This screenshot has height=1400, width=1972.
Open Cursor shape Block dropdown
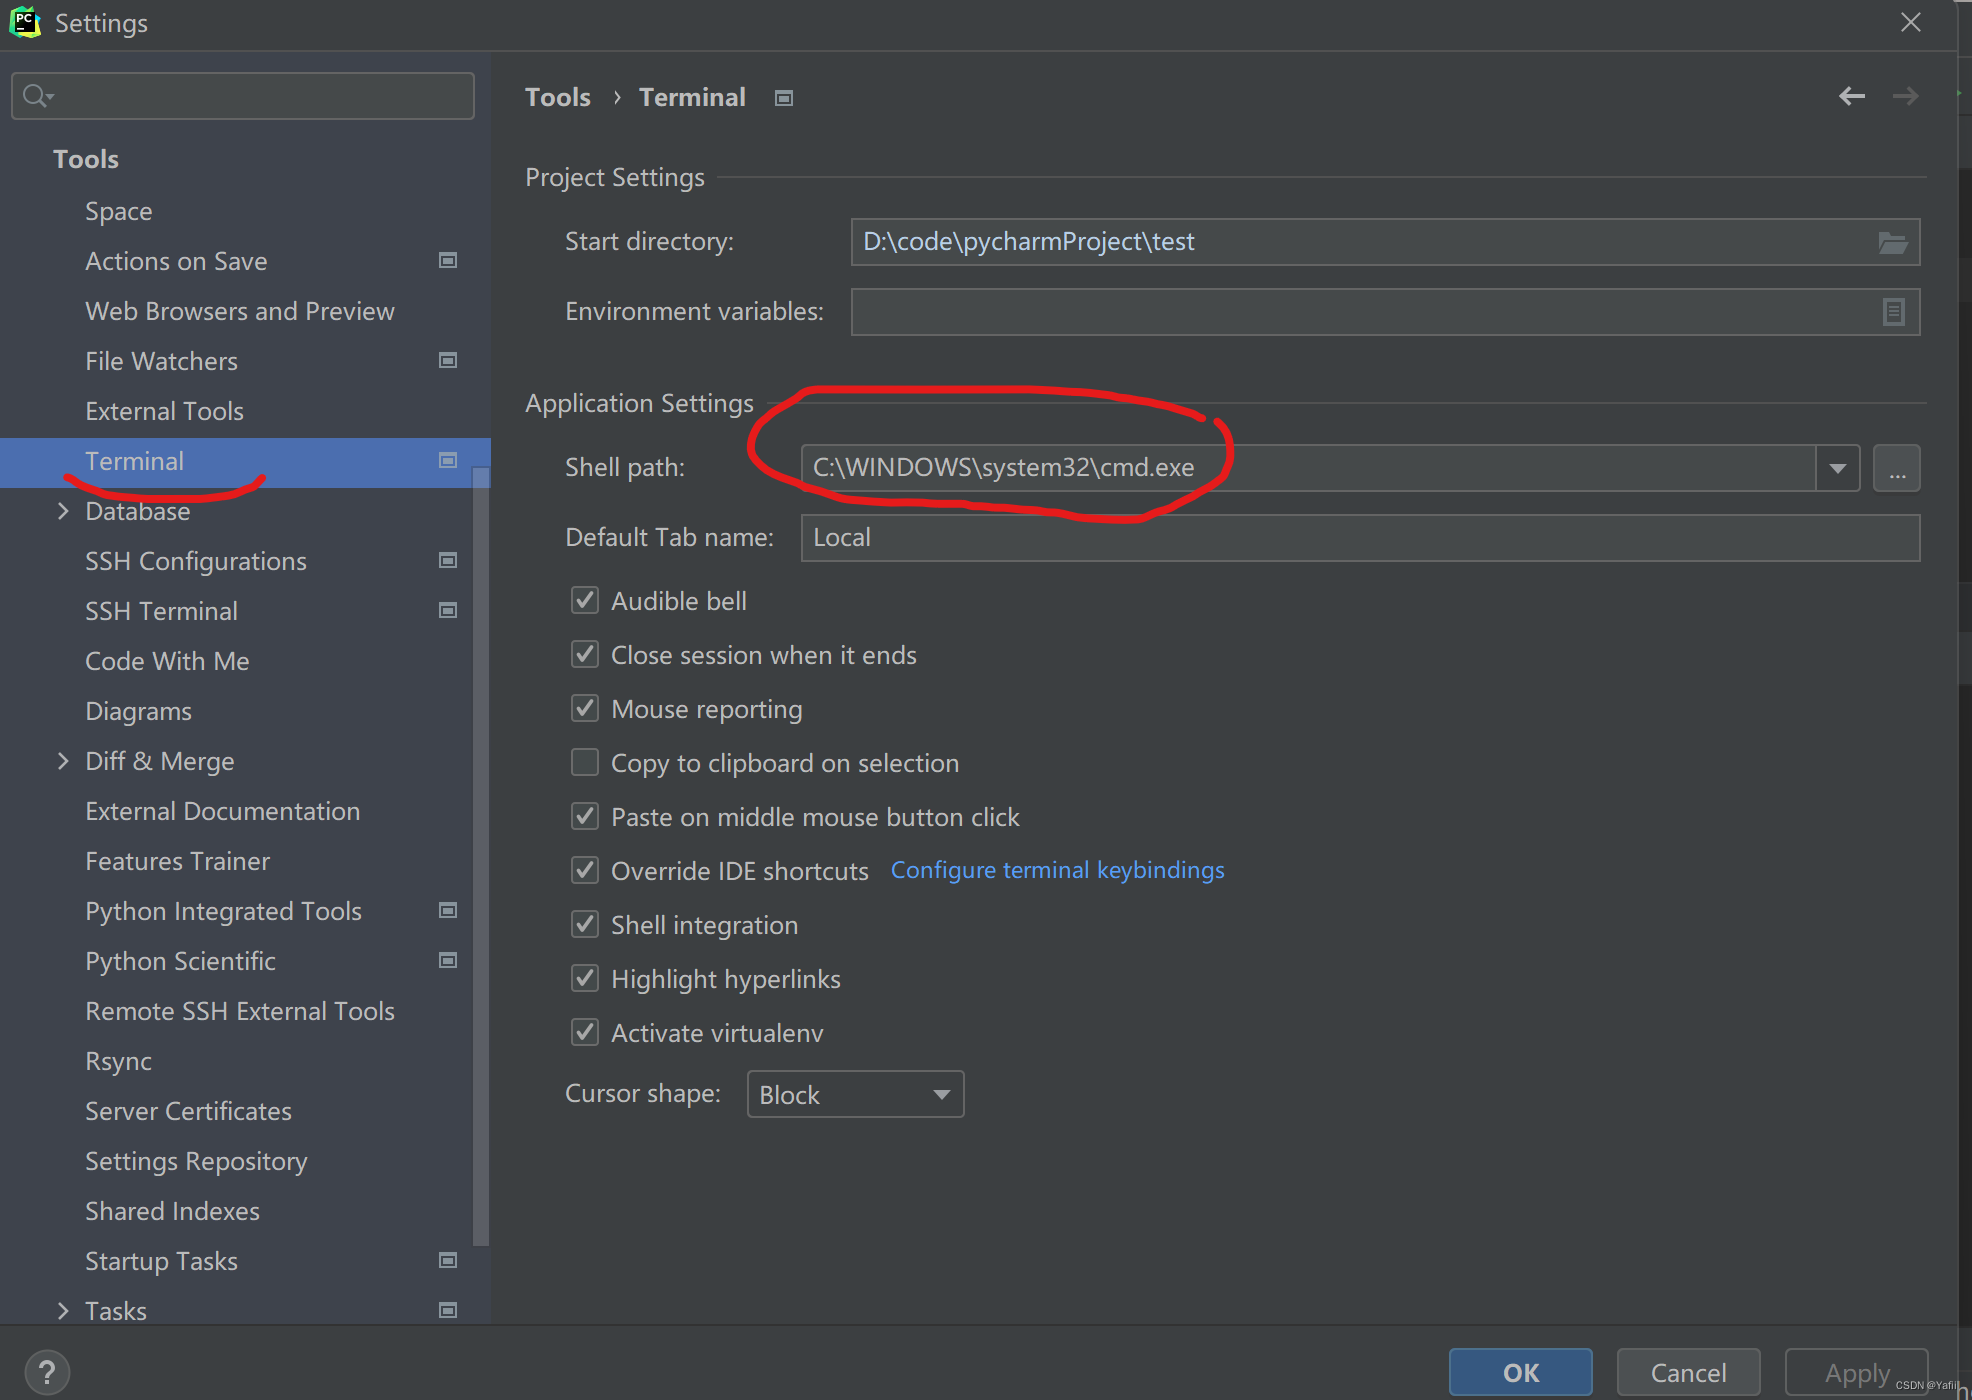coord(855,1094)
